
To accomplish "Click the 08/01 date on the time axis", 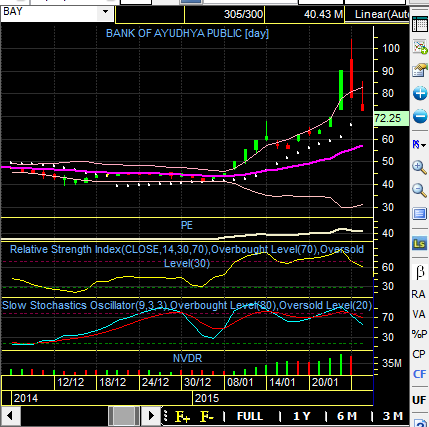I will pyautogui.click(x=240, y=382).
